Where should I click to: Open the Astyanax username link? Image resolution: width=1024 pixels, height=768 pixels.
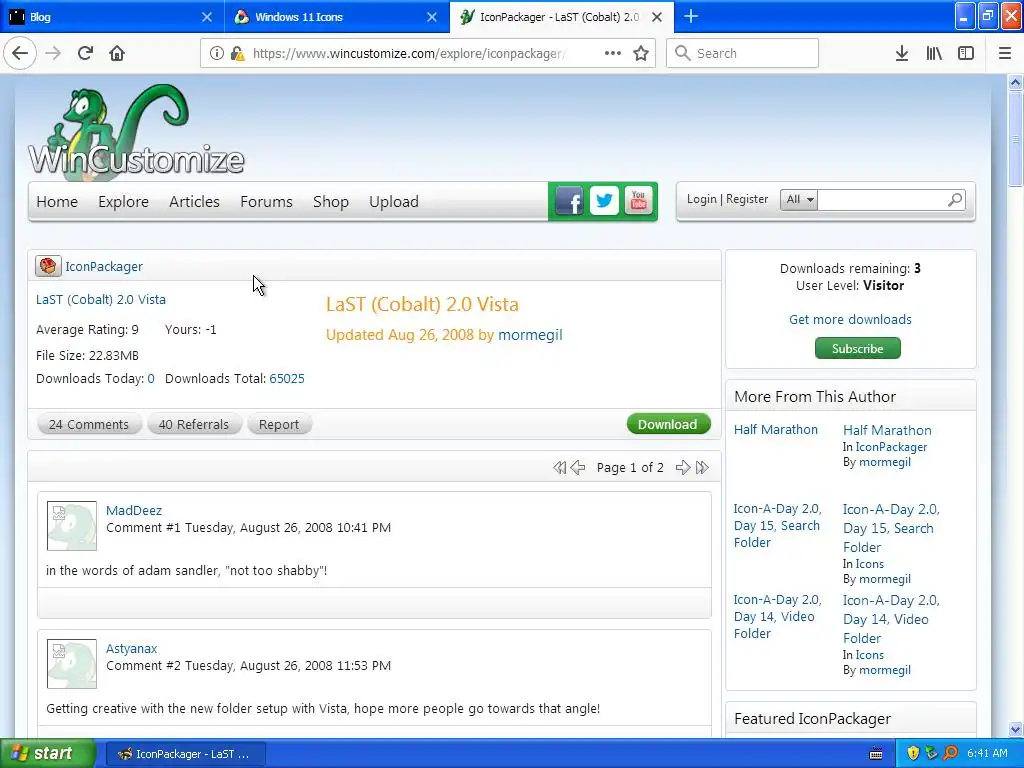click(x=131, y=648)
